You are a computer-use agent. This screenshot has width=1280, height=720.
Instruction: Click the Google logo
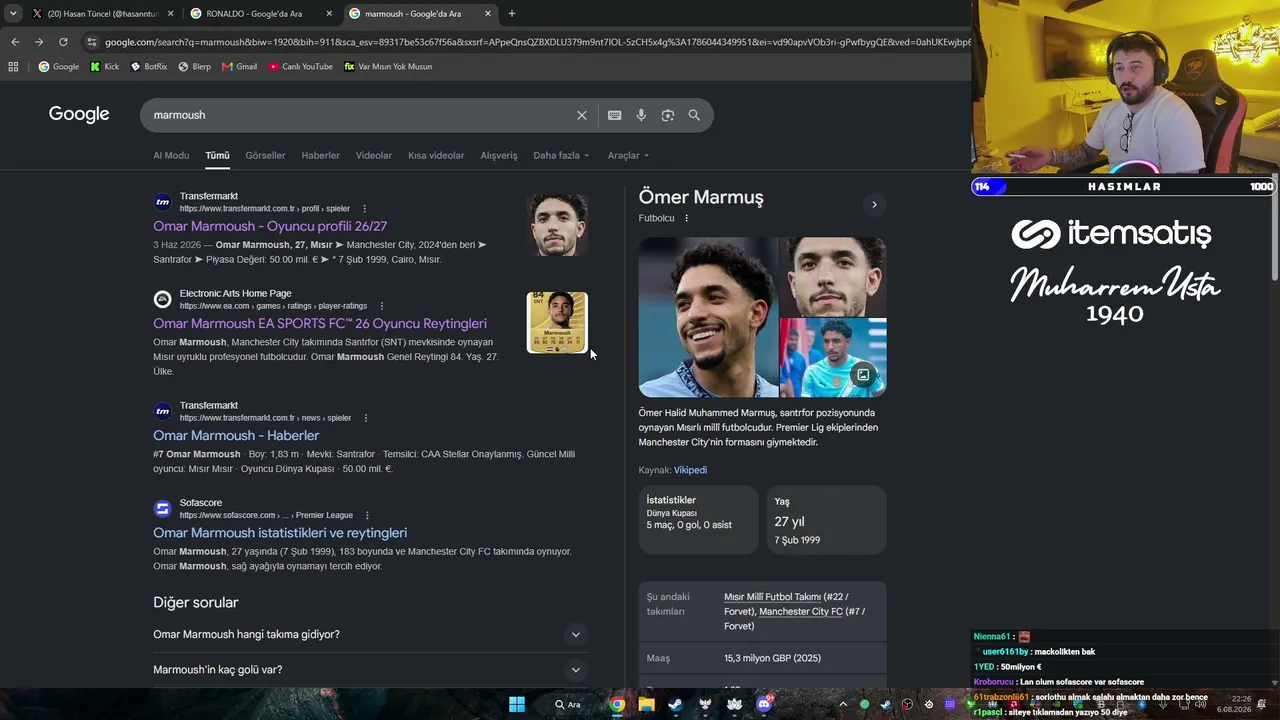pos(79,114)
